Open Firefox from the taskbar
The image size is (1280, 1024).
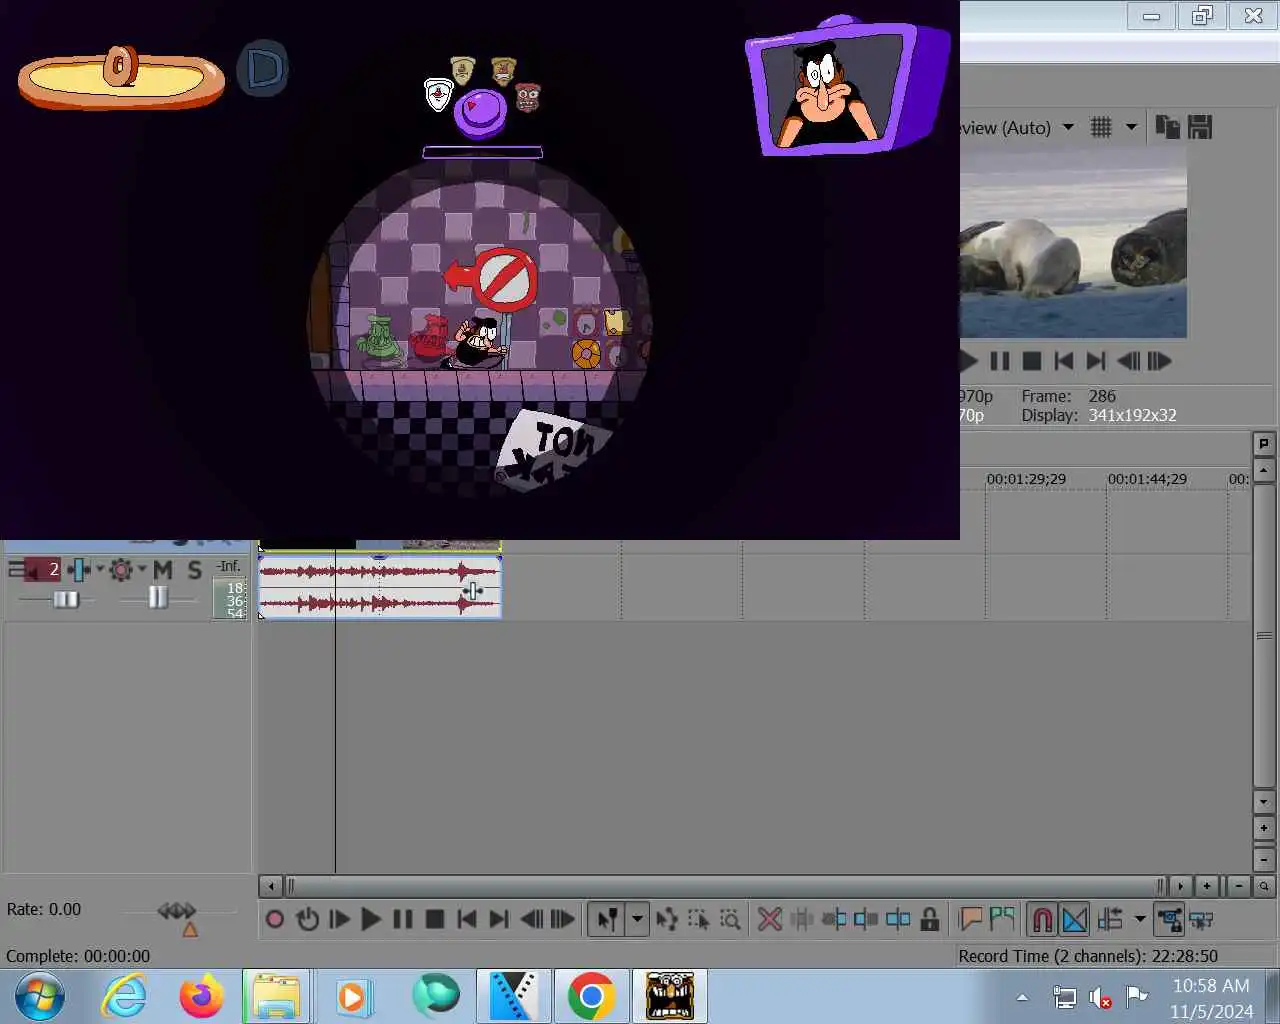pyautogui.click(x=201, y=996)
